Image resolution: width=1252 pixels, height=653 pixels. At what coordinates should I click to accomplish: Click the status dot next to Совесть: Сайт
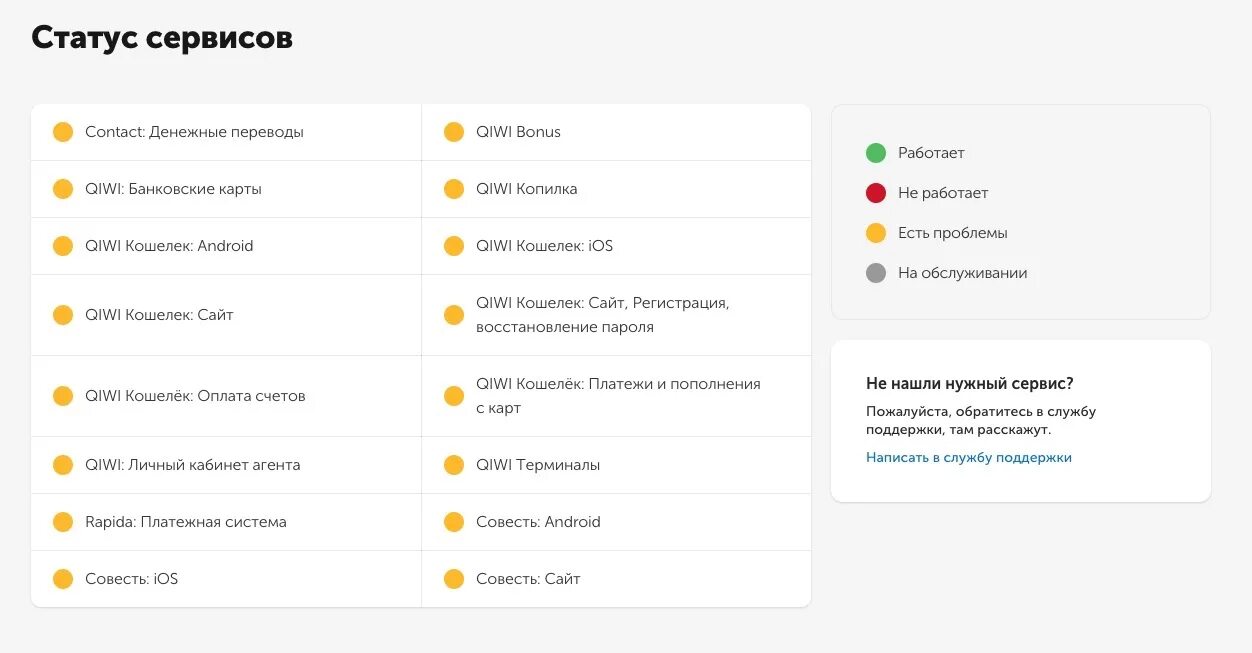(454, 579)
